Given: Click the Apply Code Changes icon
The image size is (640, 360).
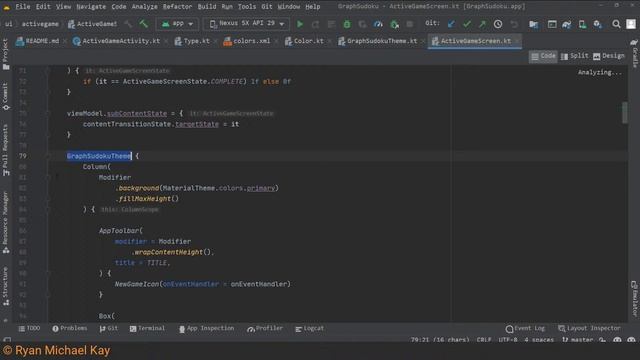Looking at the screenshot, I should pos(331,24).
